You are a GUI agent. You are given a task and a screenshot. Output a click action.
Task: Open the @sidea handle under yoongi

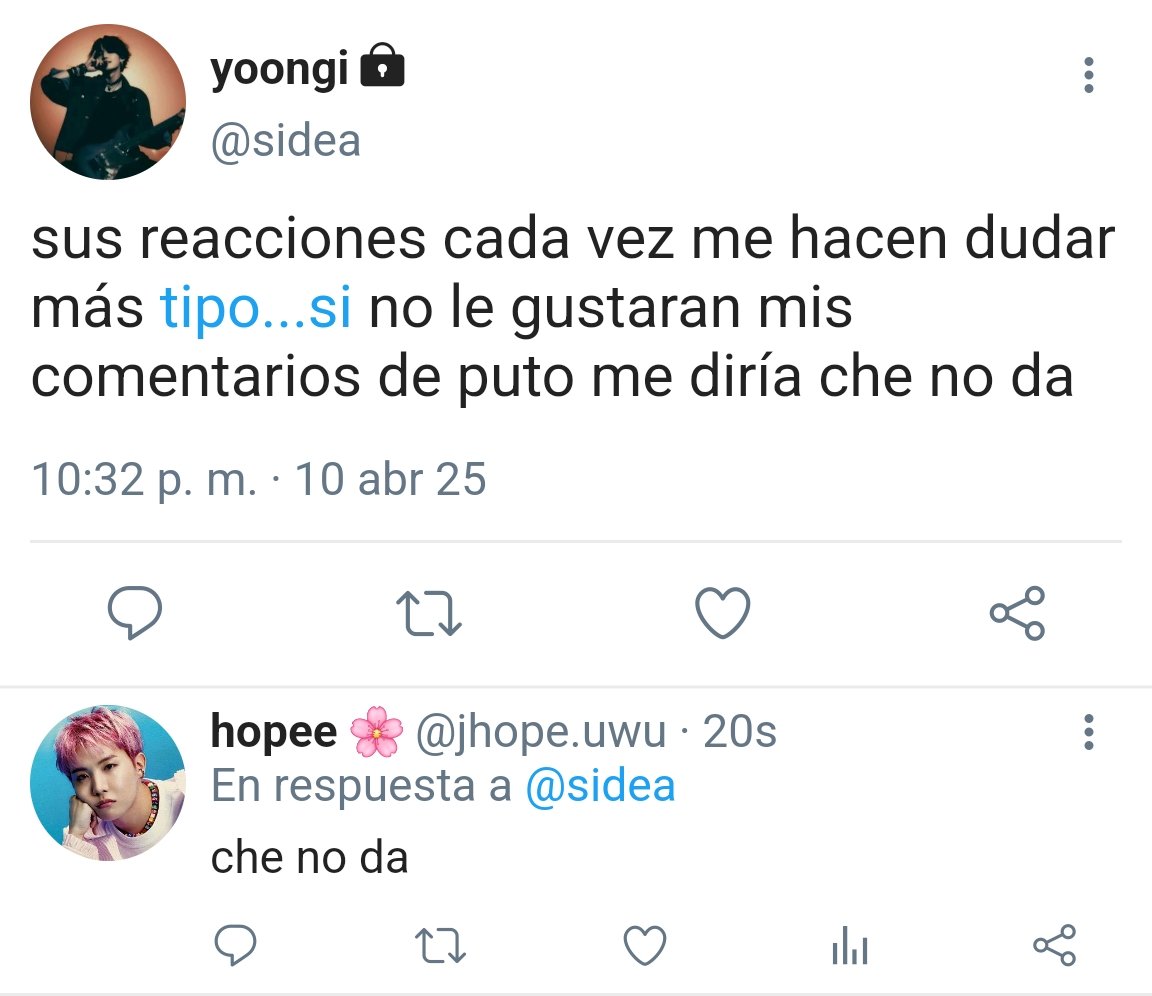(x=286, y=141)
